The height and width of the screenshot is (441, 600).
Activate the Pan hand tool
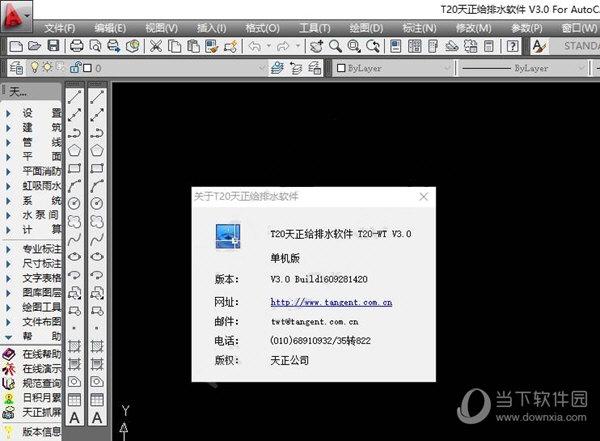point(315,46)
